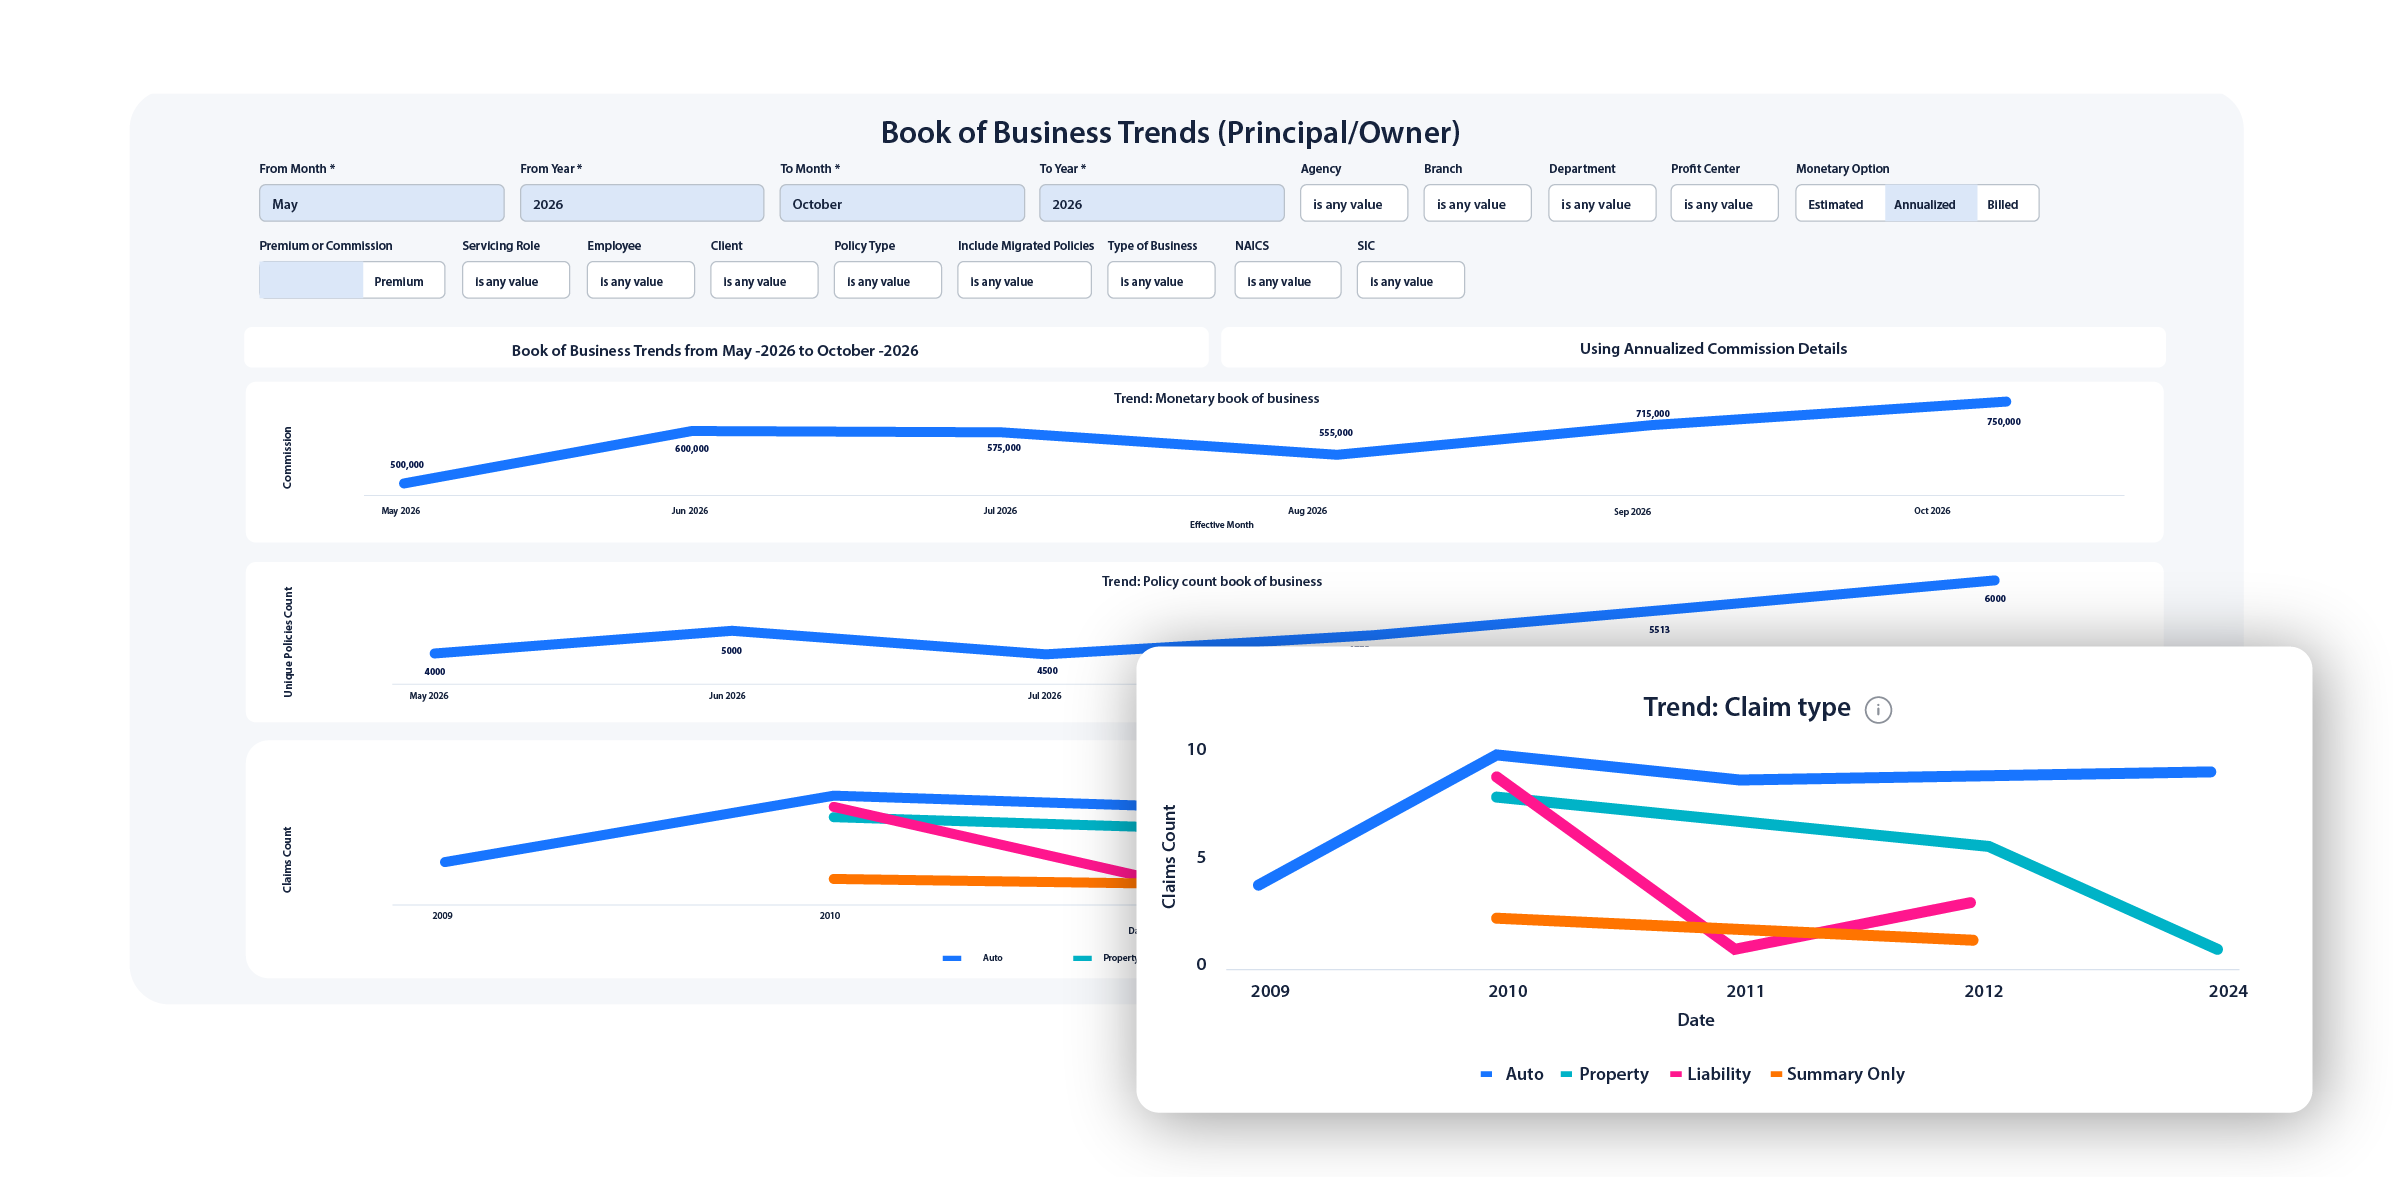Open the To Month dropdown showing October
The width and height of the screenshot is (2393, 1177).
point(902,203)
